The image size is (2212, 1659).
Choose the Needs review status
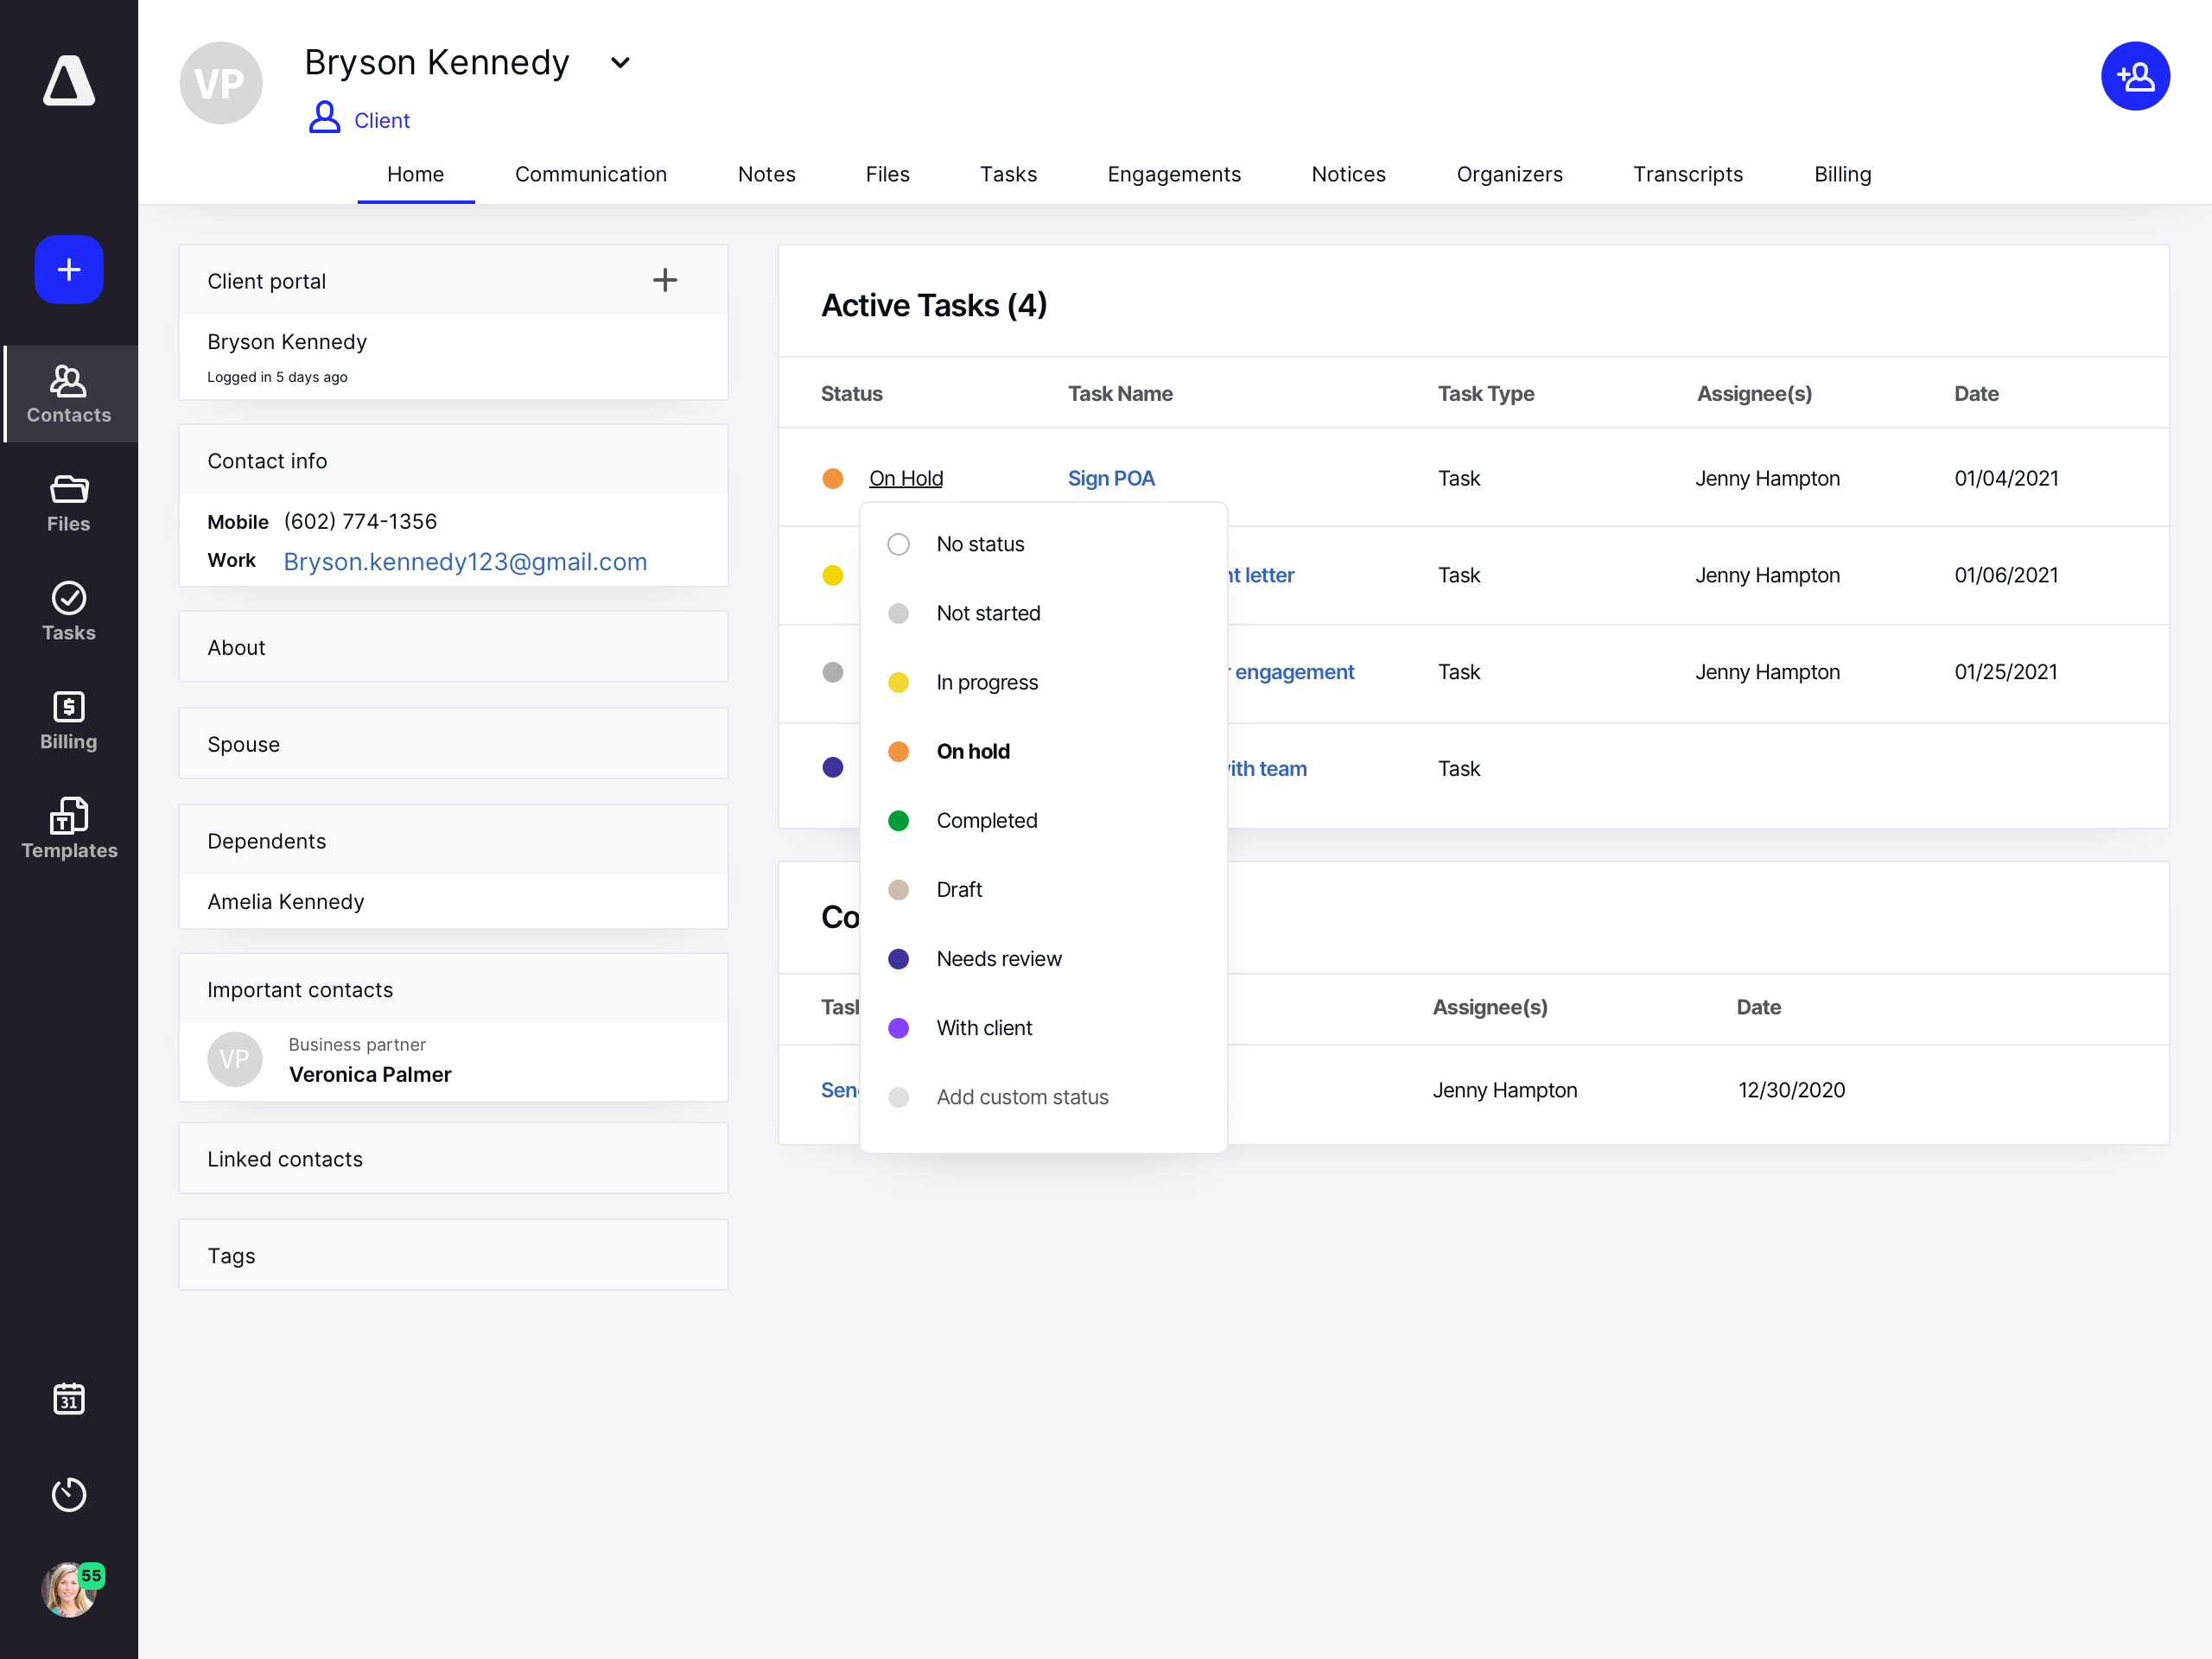pyautogui.click(x=998, y=958)
